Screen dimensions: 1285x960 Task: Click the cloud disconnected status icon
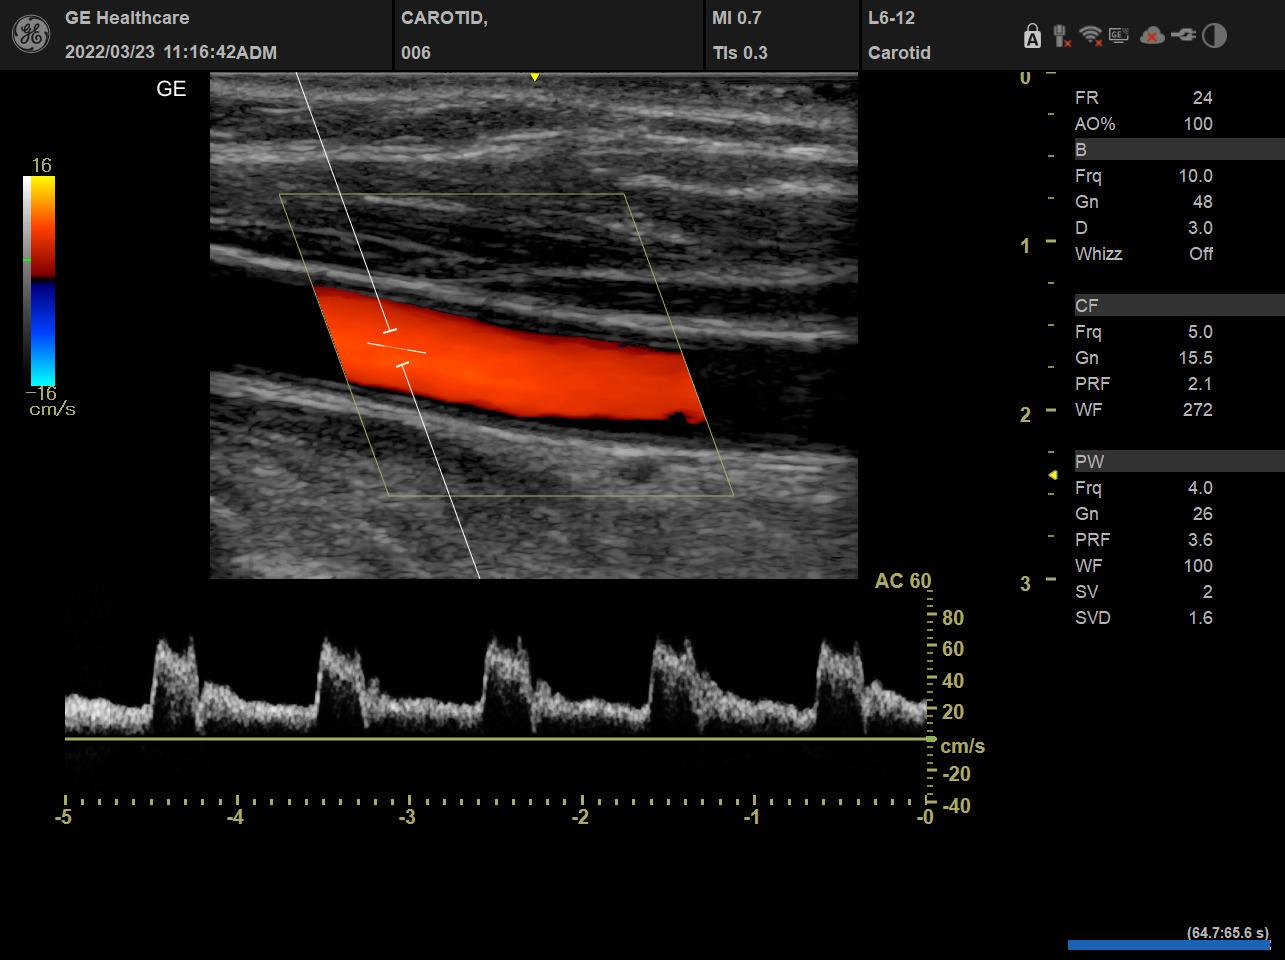(1152, 36)
